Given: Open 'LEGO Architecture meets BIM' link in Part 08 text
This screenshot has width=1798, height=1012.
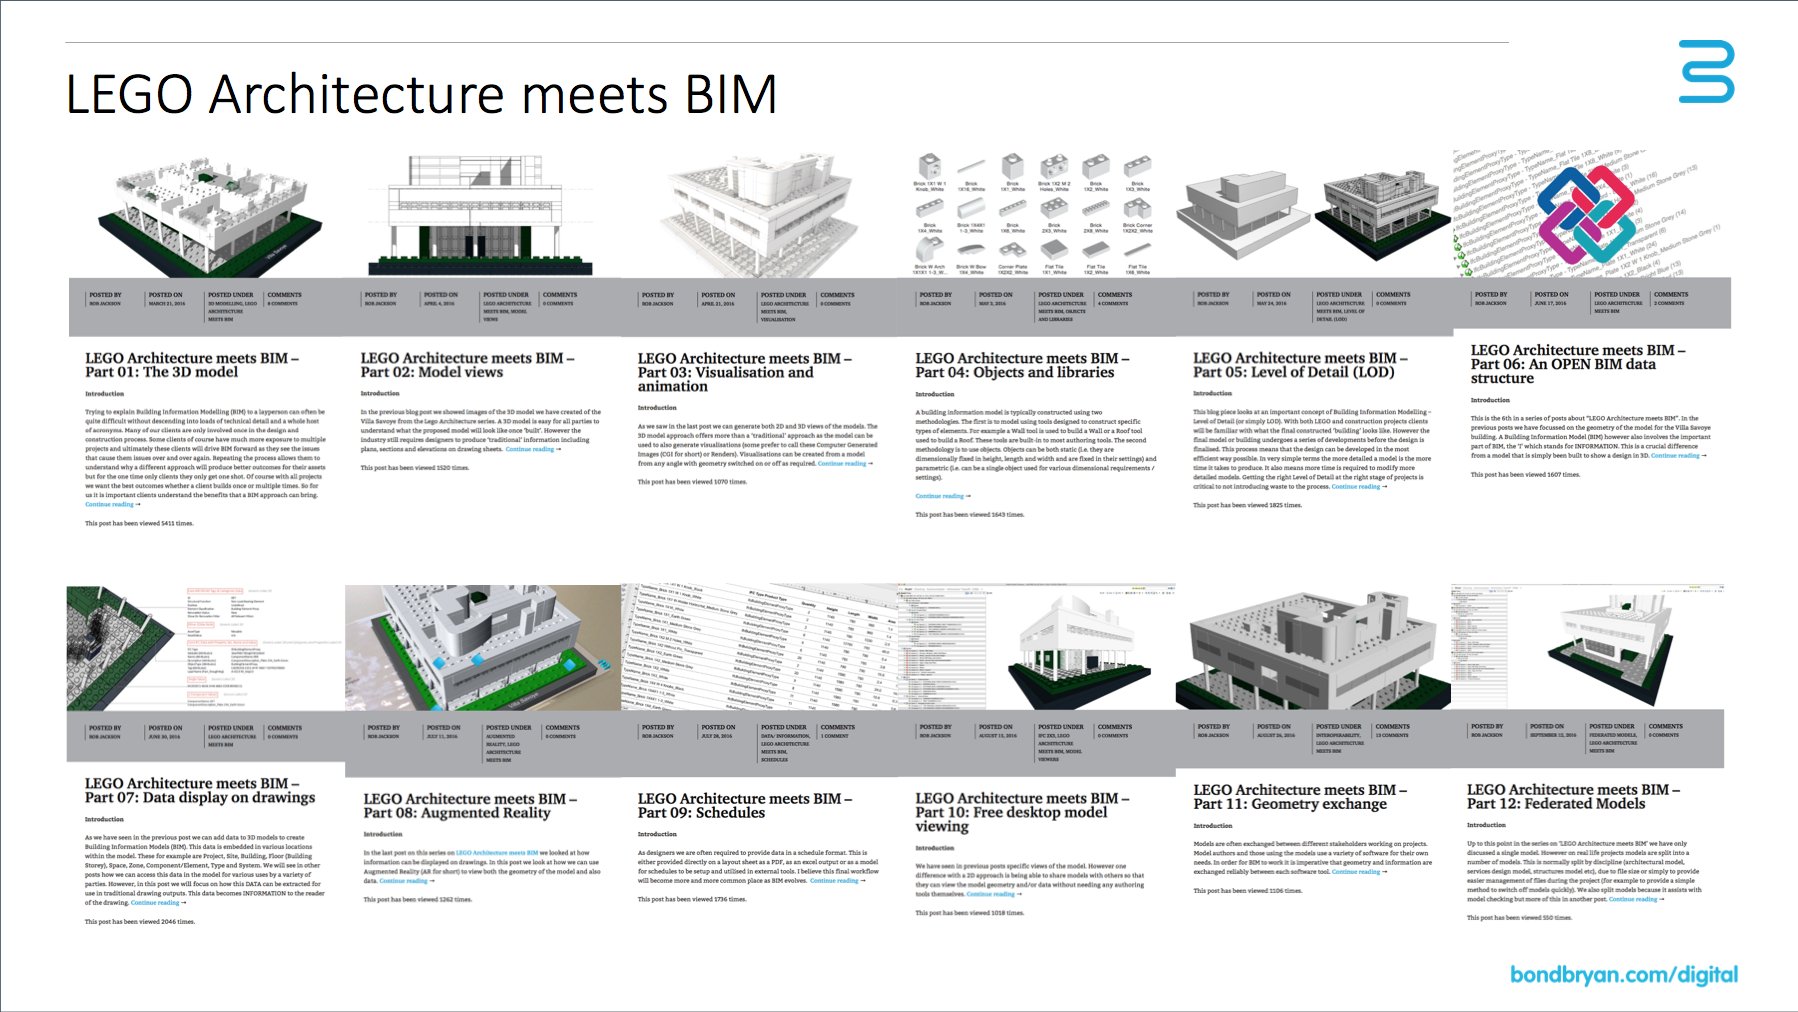Looking at the screenshot, I should click(497, 853).
